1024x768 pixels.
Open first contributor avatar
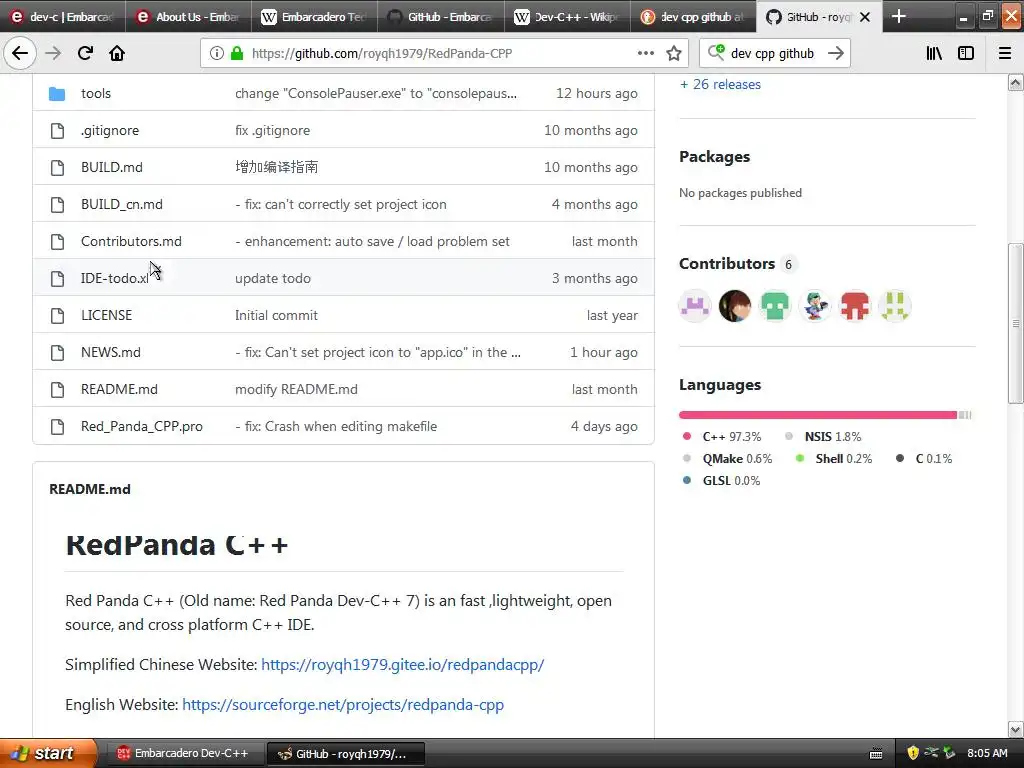tap(695, 306)
